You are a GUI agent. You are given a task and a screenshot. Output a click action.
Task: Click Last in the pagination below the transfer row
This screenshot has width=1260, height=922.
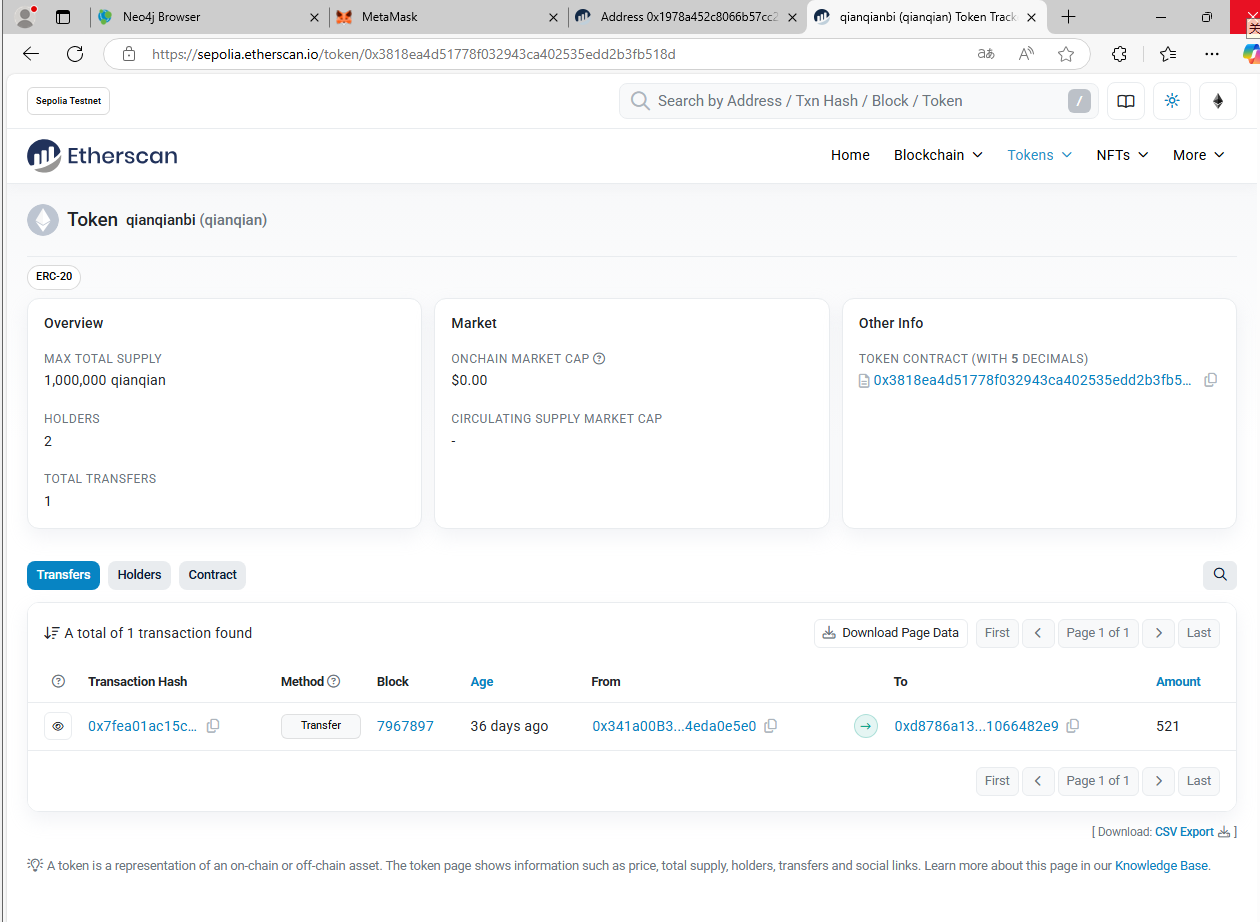(1199, 781)
